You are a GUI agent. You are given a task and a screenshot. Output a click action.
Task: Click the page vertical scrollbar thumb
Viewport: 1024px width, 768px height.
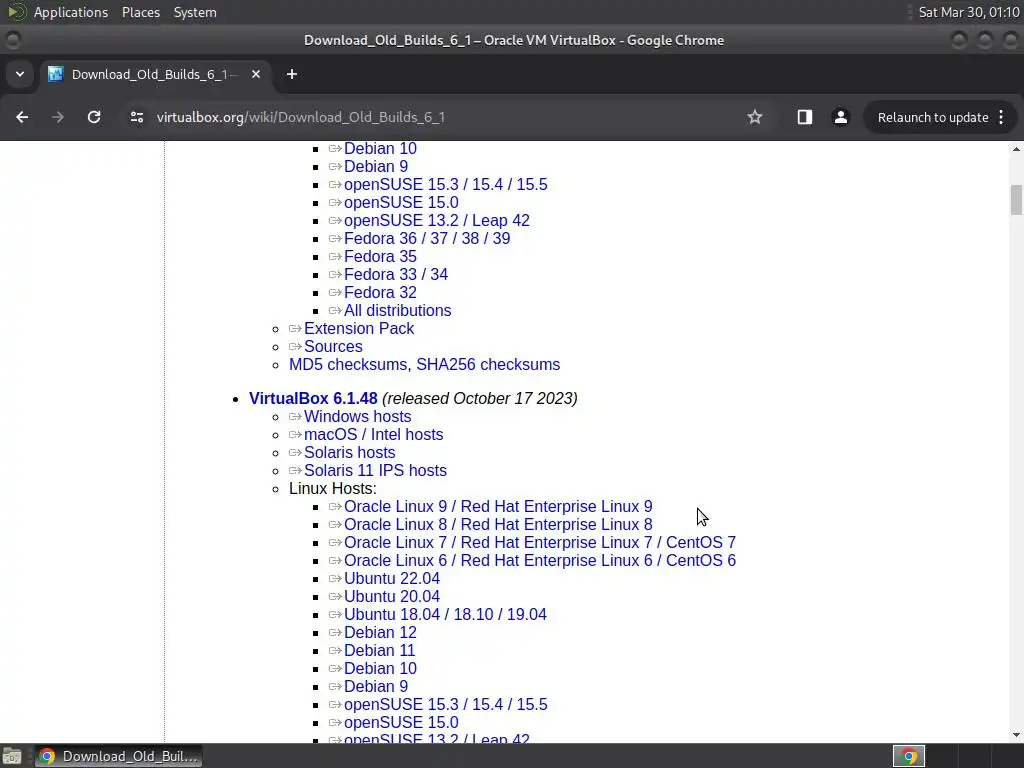1016,200
